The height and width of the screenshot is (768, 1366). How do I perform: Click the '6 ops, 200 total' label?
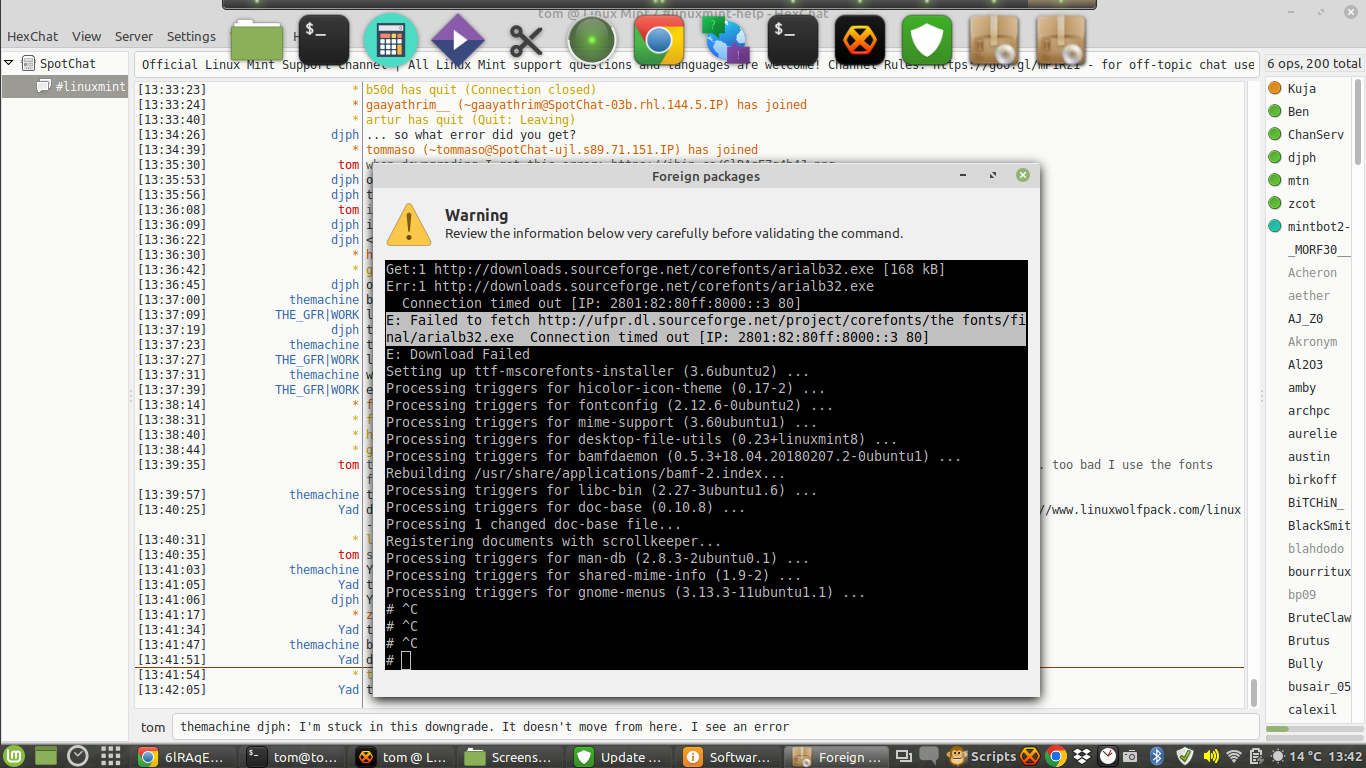click(x=1314, y=63)
